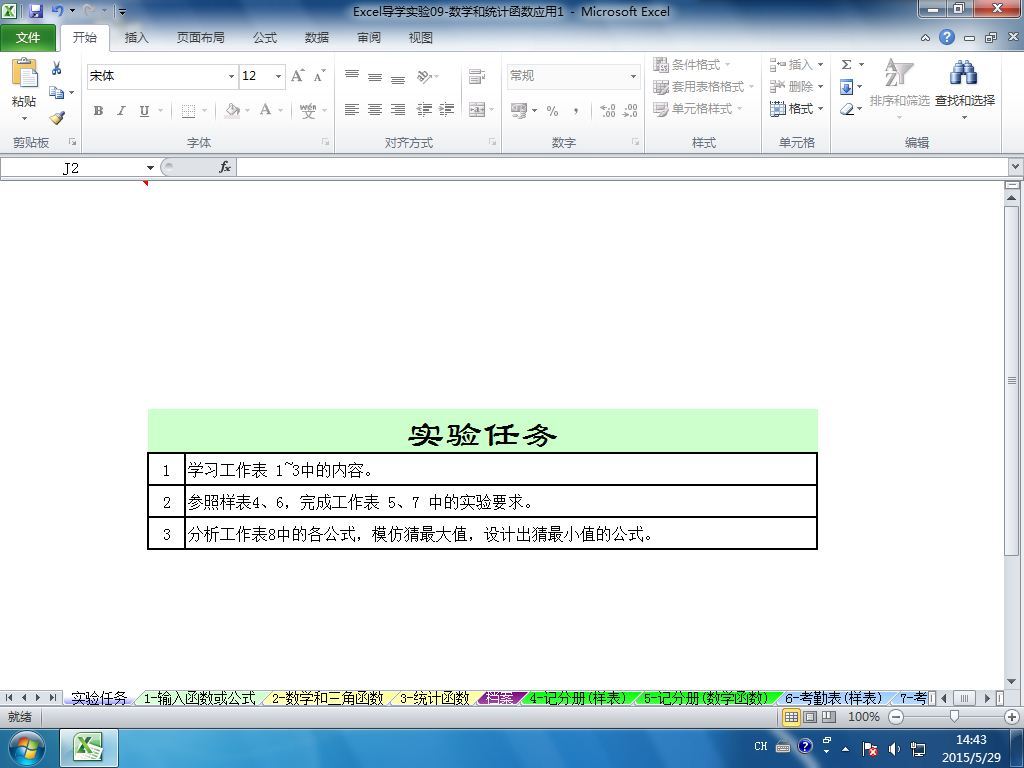Click the Cut scissors icon
The width and height of the screenshot is (1024, 768).
click(x=56, y=68)
